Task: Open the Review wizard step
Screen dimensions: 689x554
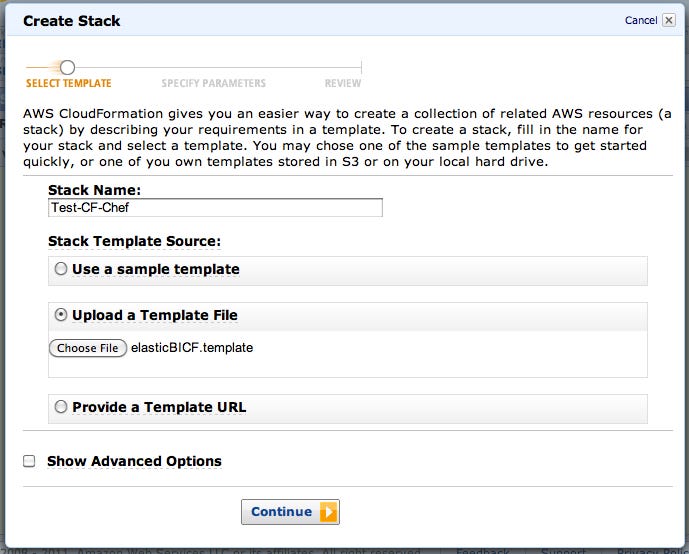Action: click(342, 84)
